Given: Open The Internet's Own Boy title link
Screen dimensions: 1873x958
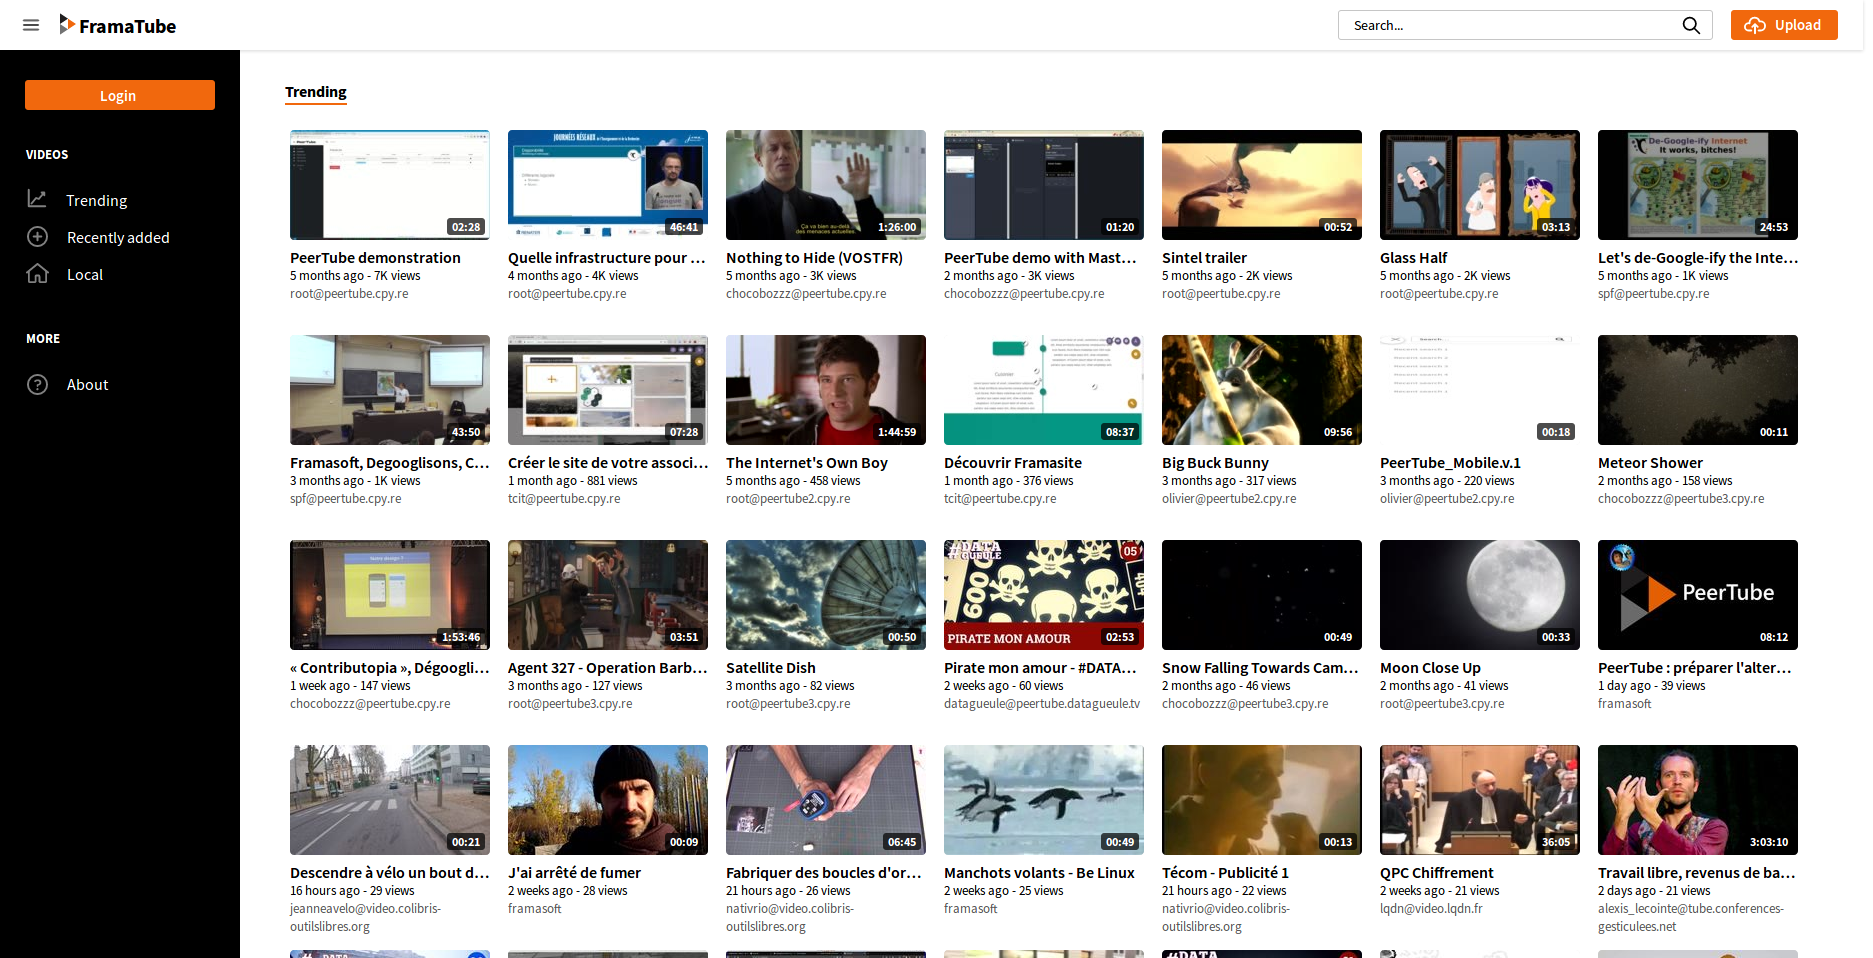Looking at the screenshot, I should (807, 463).
